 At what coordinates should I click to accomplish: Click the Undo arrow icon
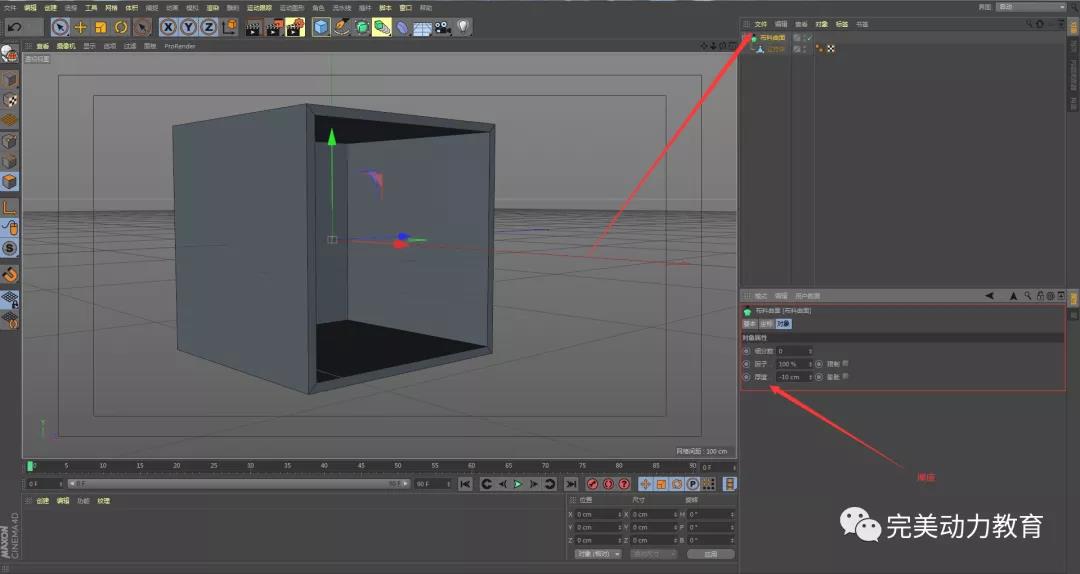point(14,27)
